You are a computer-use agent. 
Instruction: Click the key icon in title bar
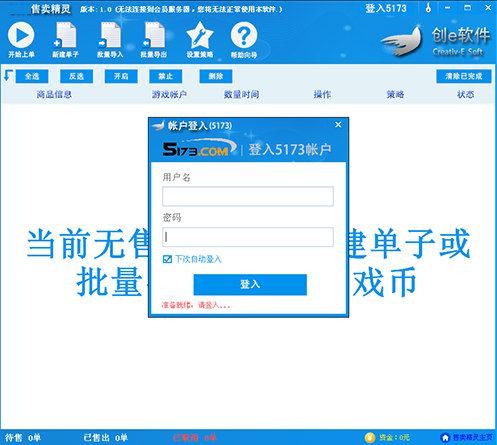[428, 8]
